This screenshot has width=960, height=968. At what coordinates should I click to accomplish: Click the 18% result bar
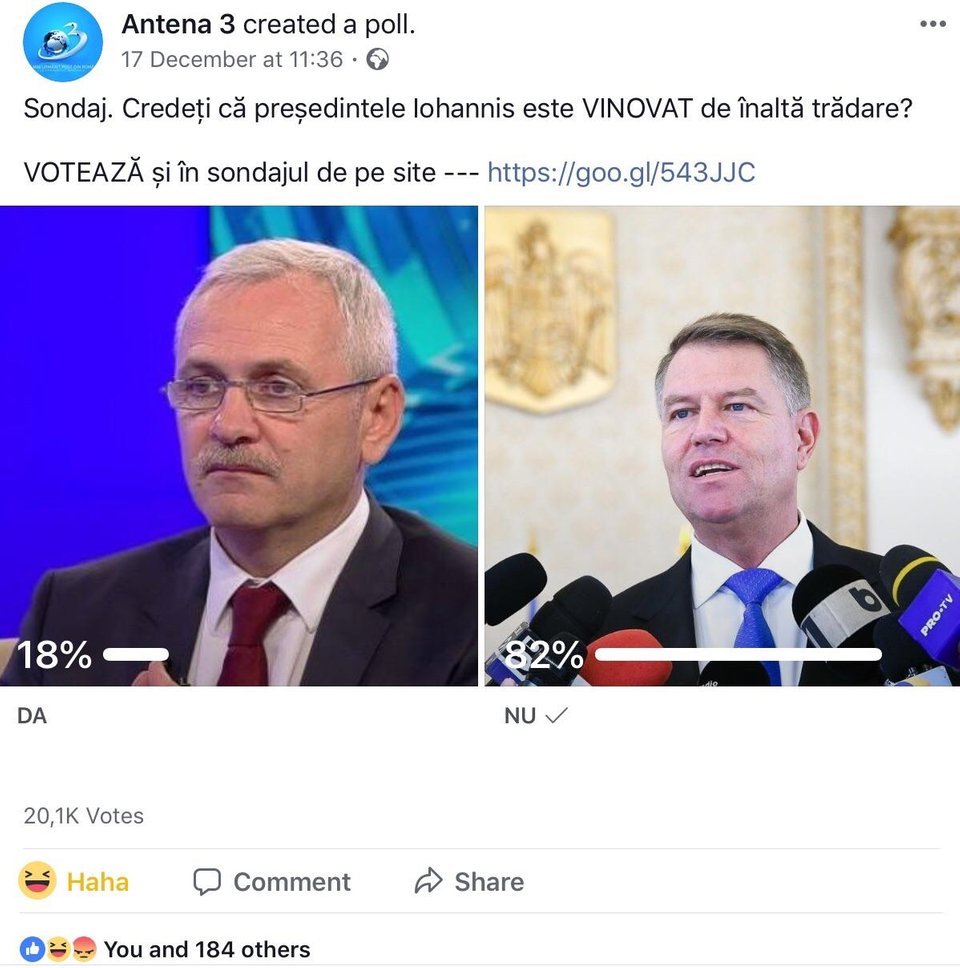pos(136,654)
